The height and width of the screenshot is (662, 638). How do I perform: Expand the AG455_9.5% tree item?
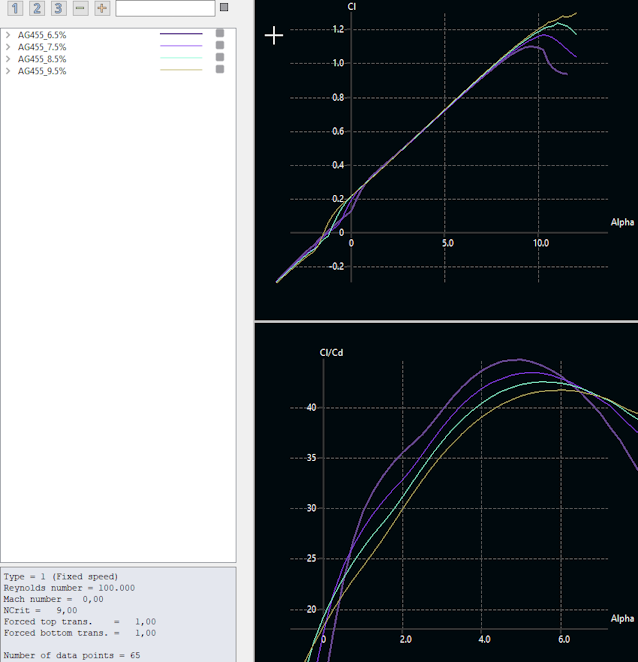tap(8, 71)
